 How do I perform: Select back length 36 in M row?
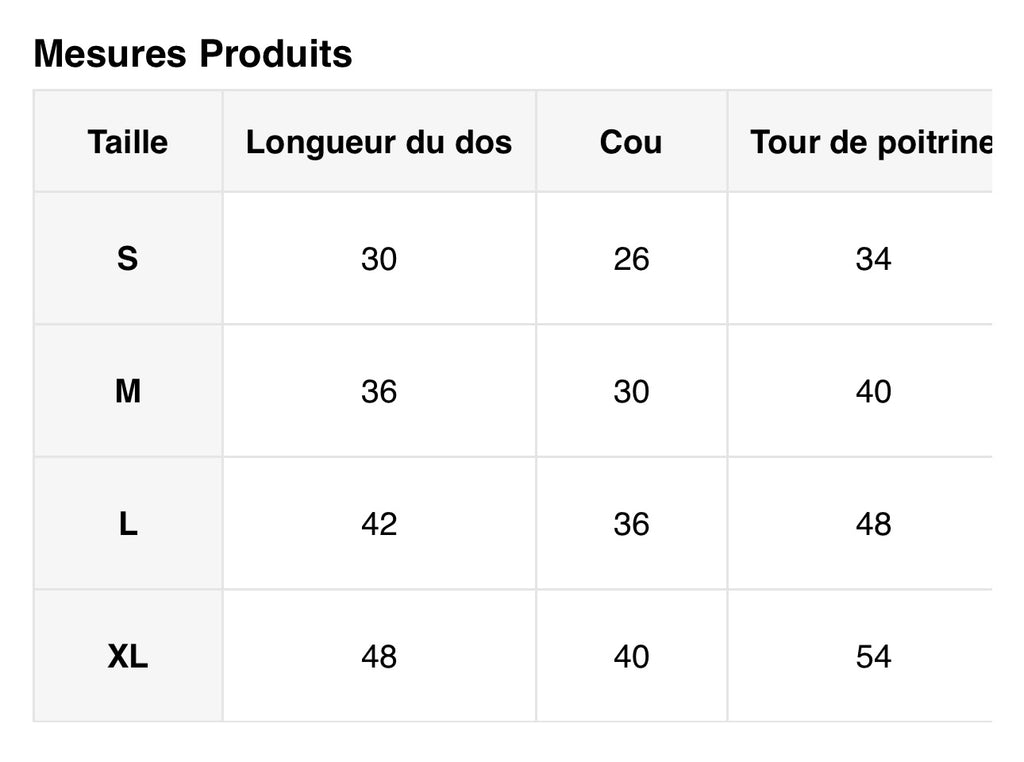379,391
